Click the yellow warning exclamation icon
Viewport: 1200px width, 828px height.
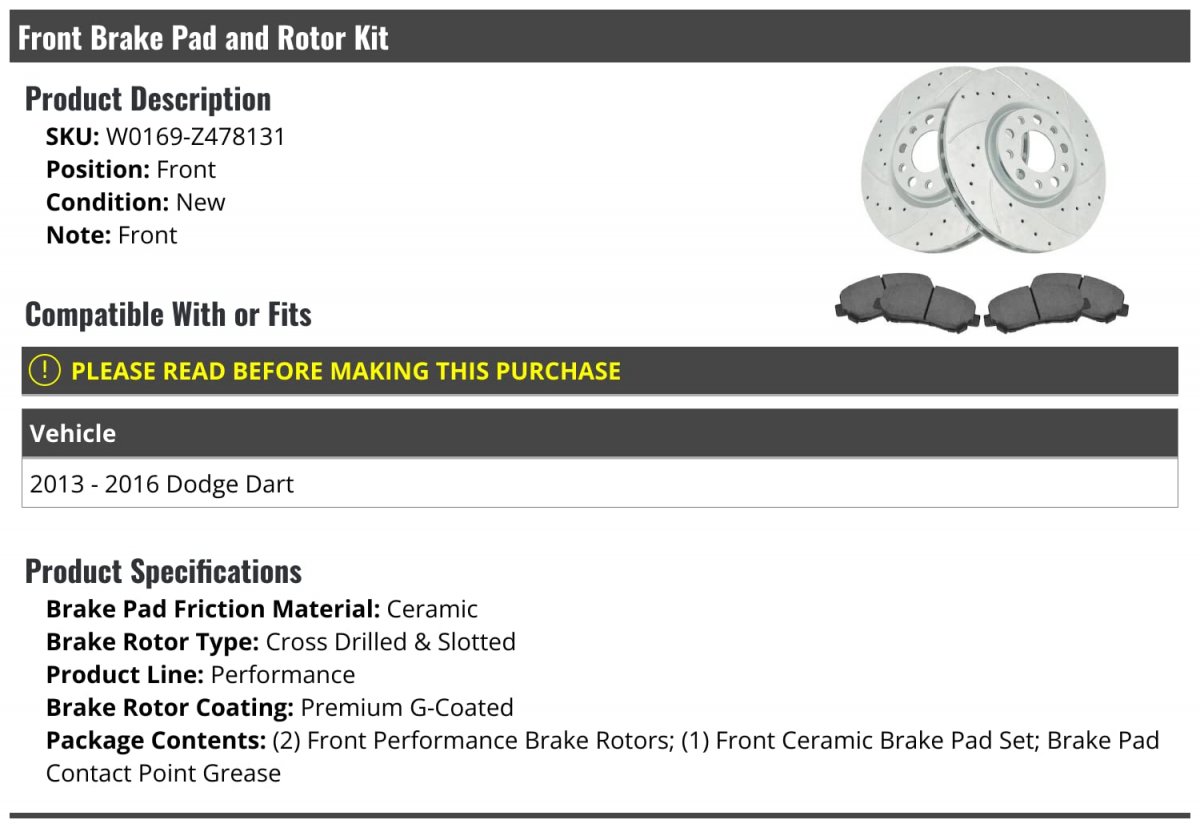45,371
